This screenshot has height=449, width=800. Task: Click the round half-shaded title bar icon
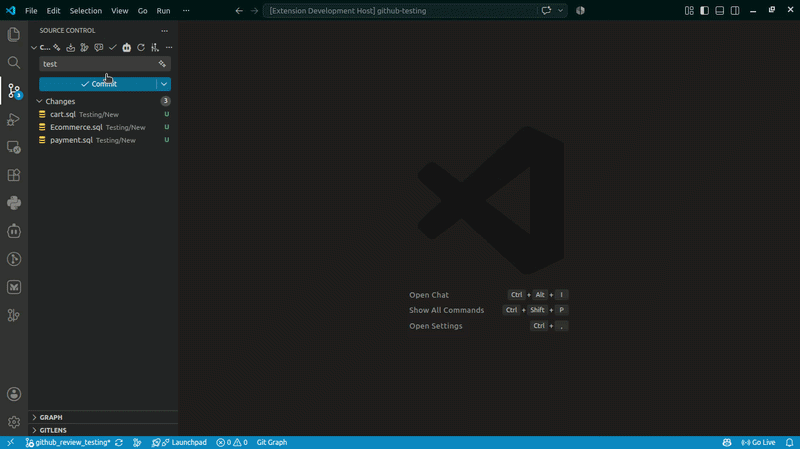[580, 10]
